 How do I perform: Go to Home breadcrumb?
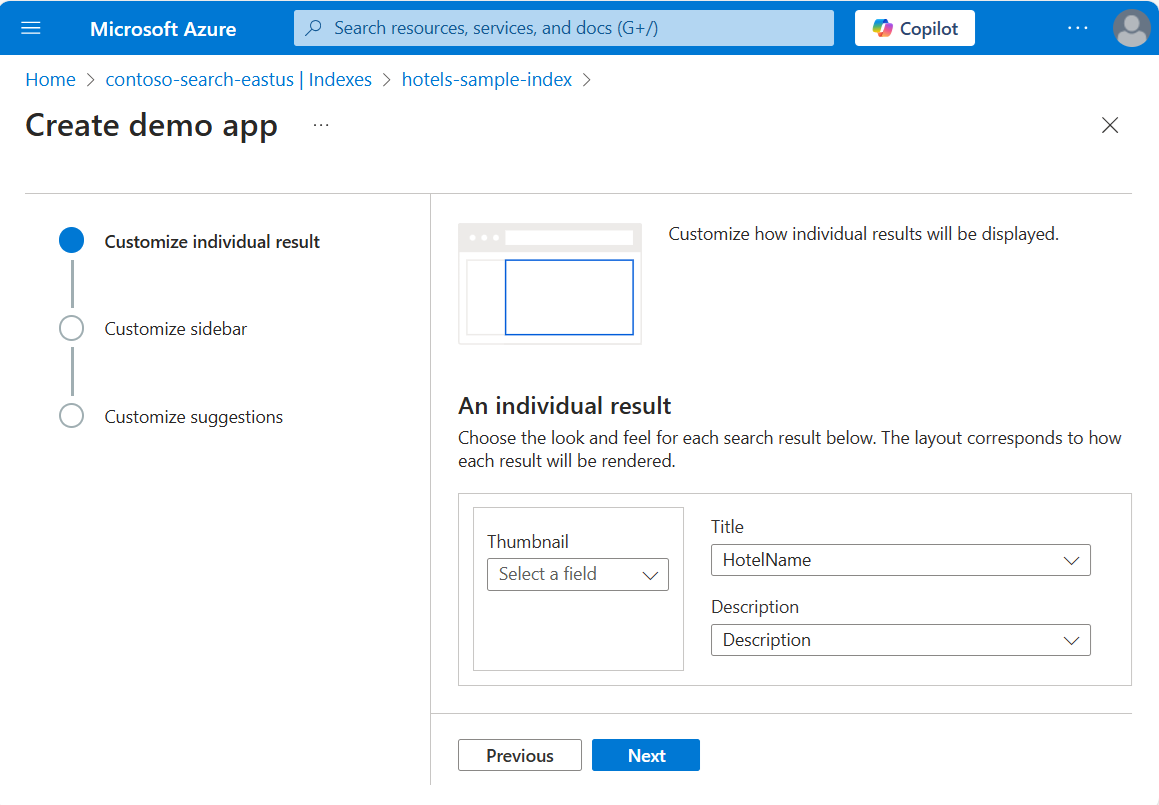(50, 80)
